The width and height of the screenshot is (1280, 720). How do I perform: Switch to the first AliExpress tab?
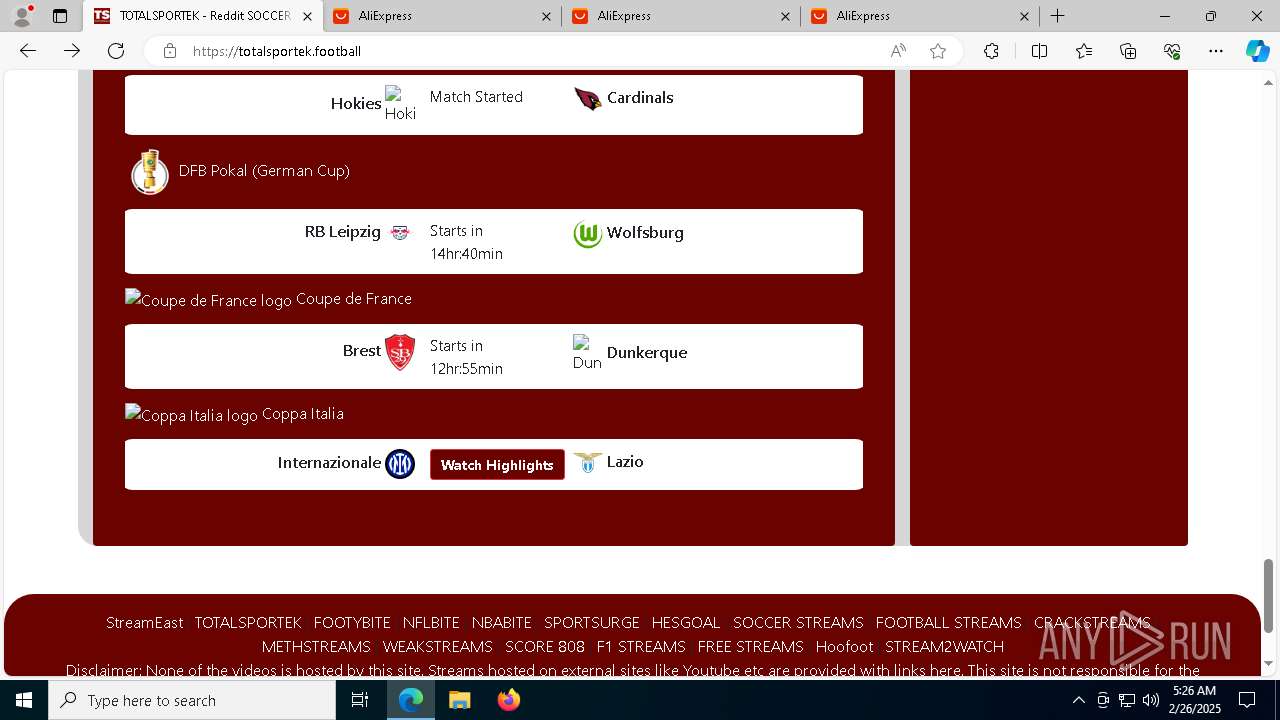(442, 16)
